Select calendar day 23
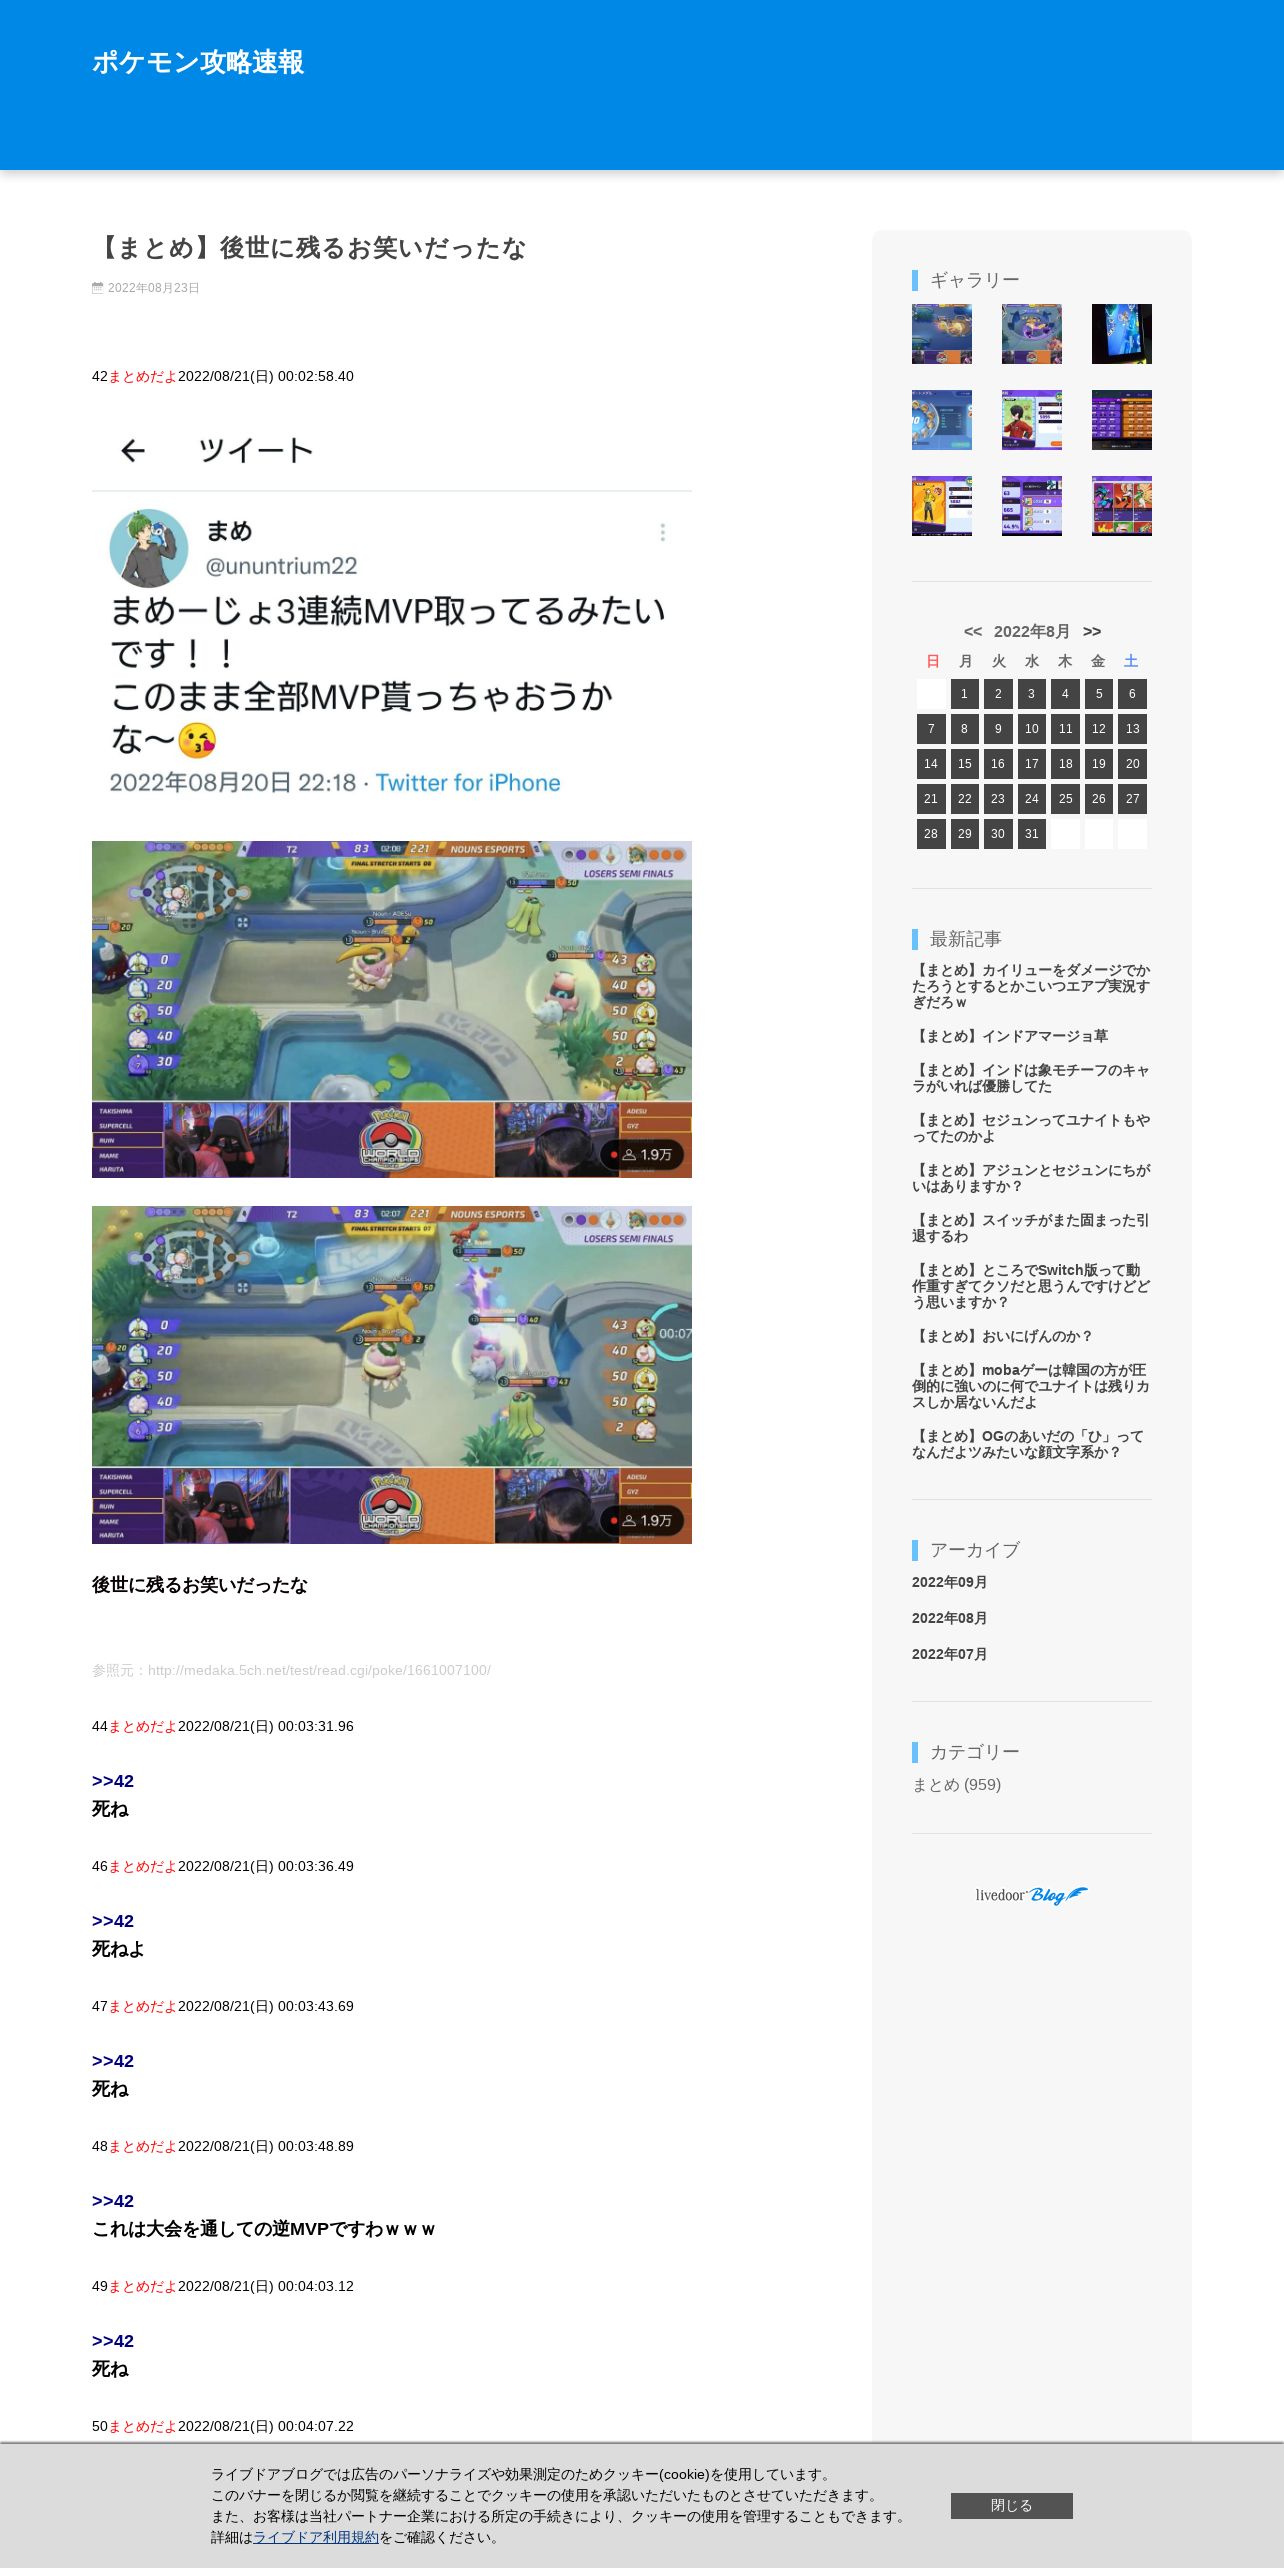The image size is (1284, 2568). point(998,799)
